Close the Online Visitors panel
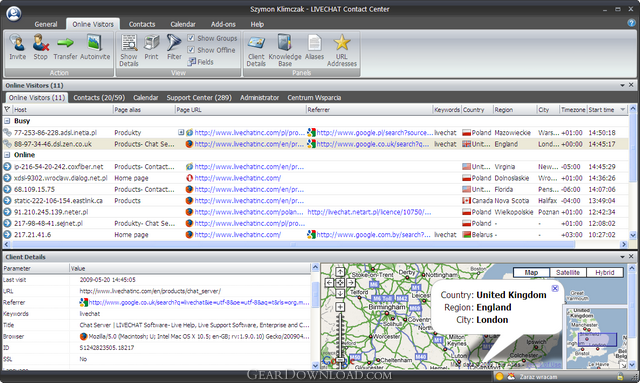This screenshot has height=383, width=640. pos(631,85)
